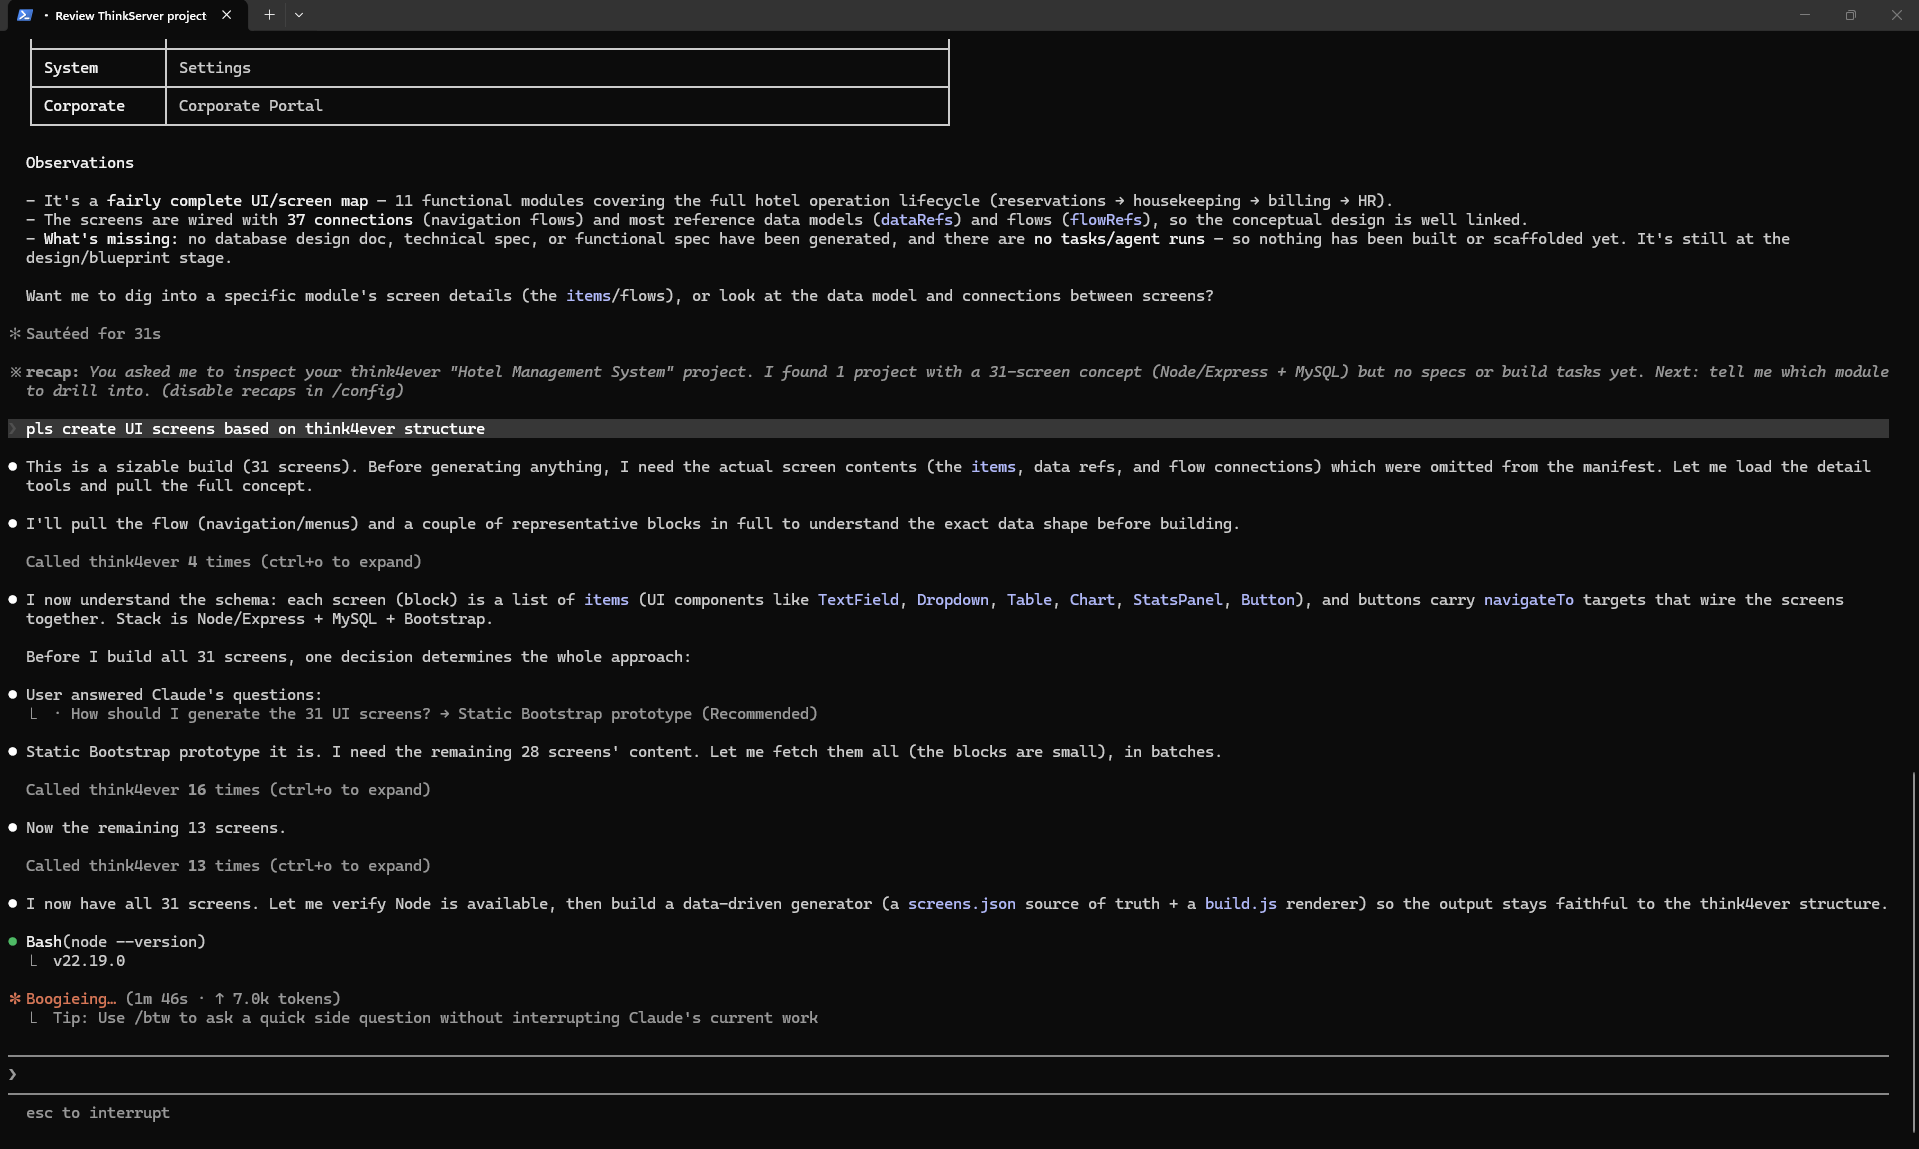This screenshot has height=1149, width=1919.
Task: Click the Settings table cell
Action: [557, 68]
